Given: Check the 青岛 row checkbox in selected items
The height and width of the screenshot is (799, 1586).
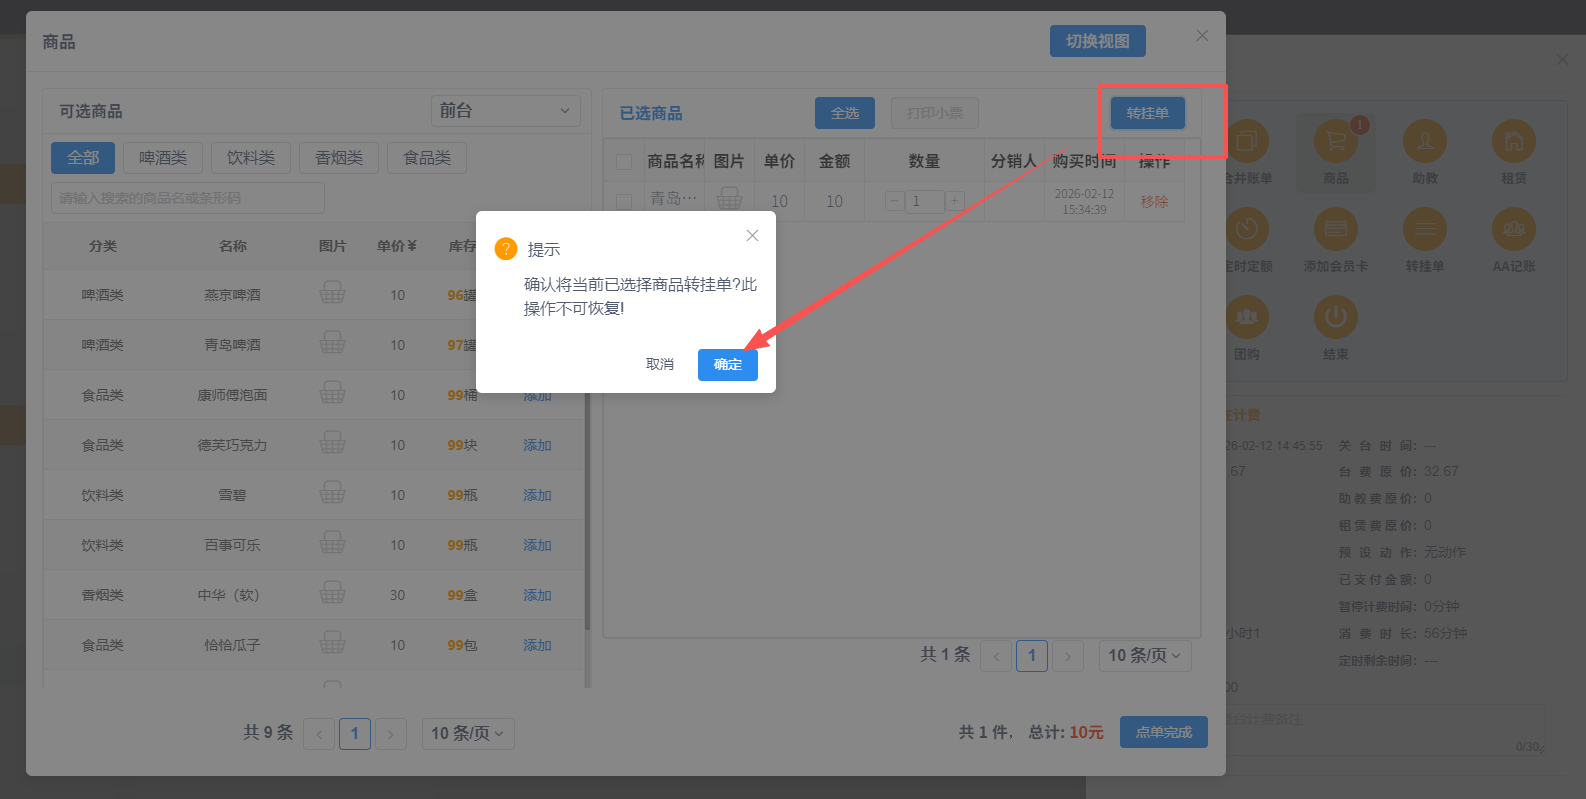Looking at the screenshot, I should click(x=624, y=201).
